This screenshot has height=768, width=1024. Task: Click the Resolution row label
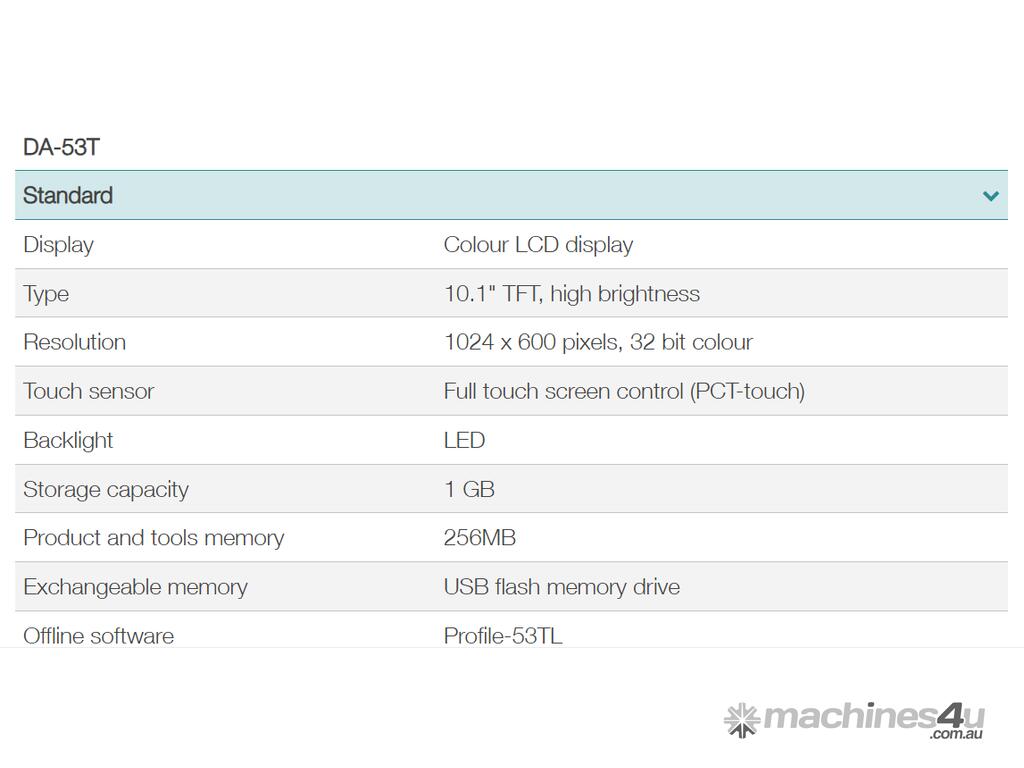[74, 342]
